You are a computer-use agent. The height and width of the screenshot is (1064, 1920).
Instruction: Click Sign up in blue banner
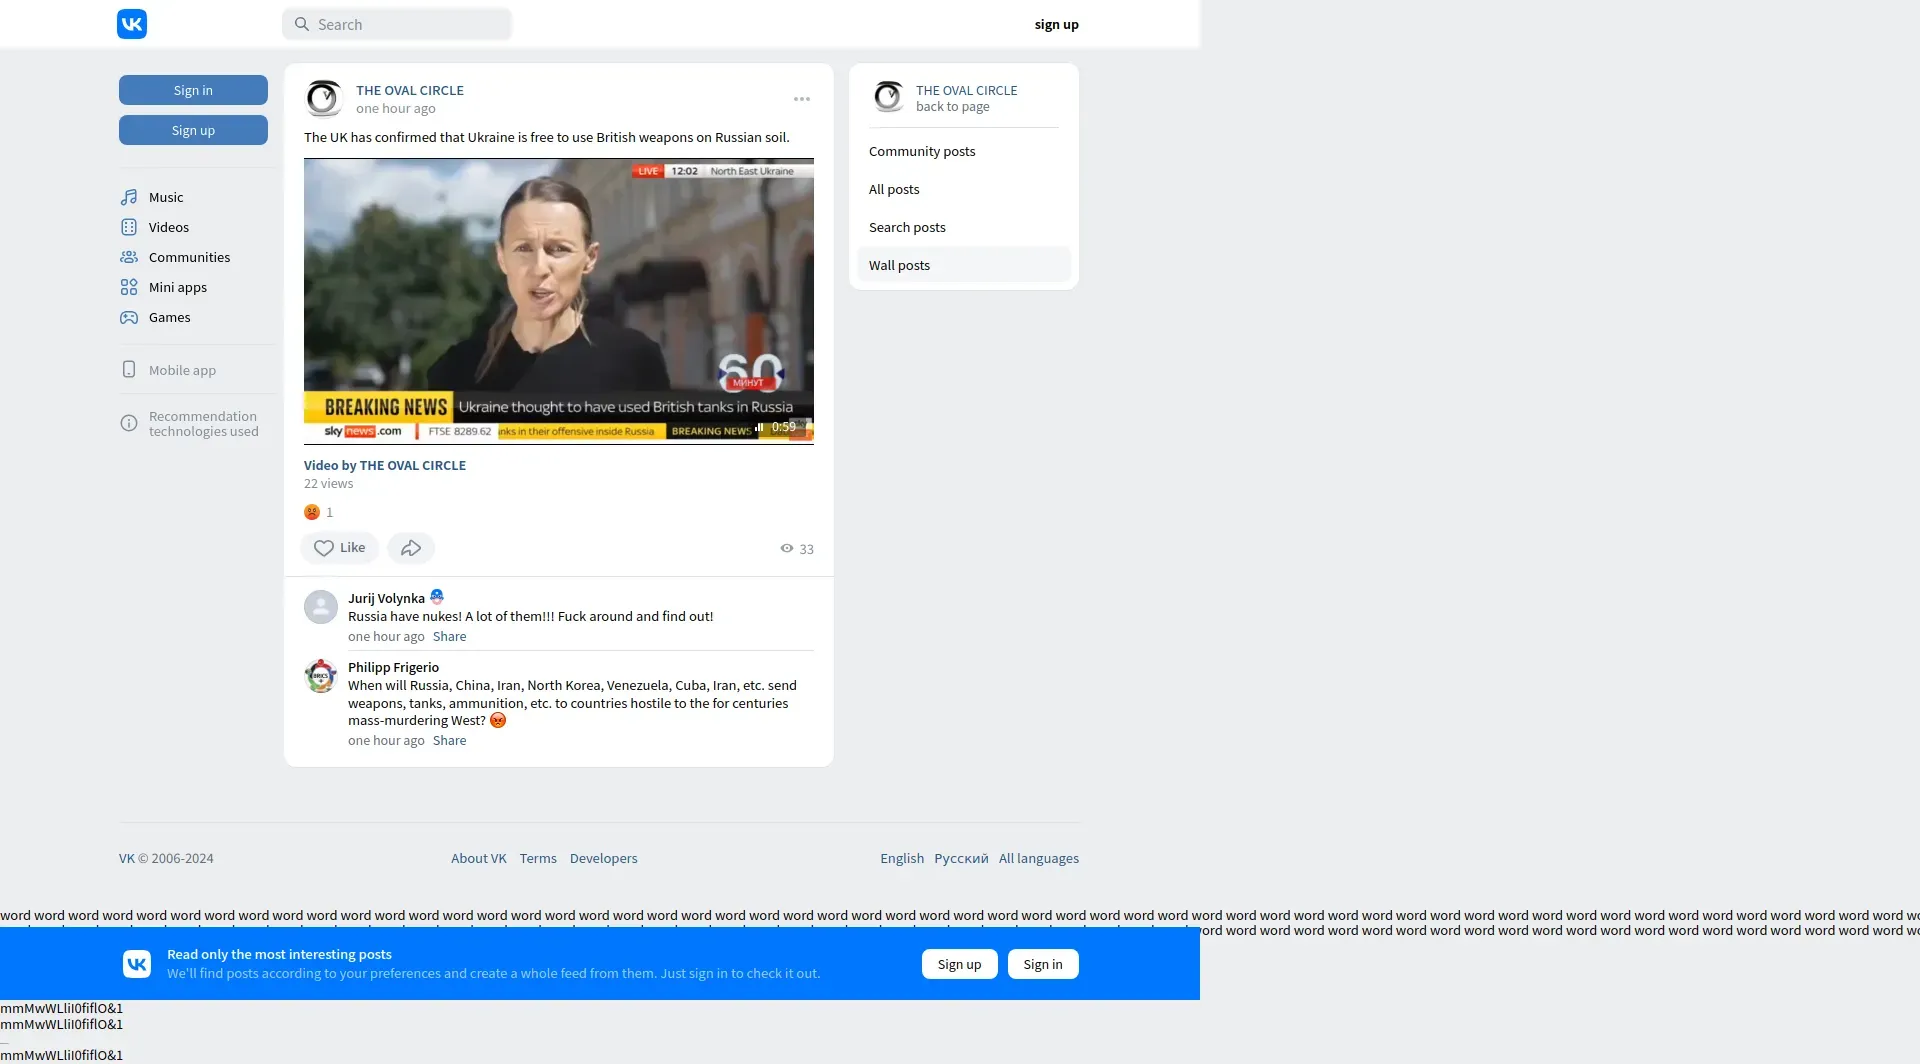click(x=960, y=964)
